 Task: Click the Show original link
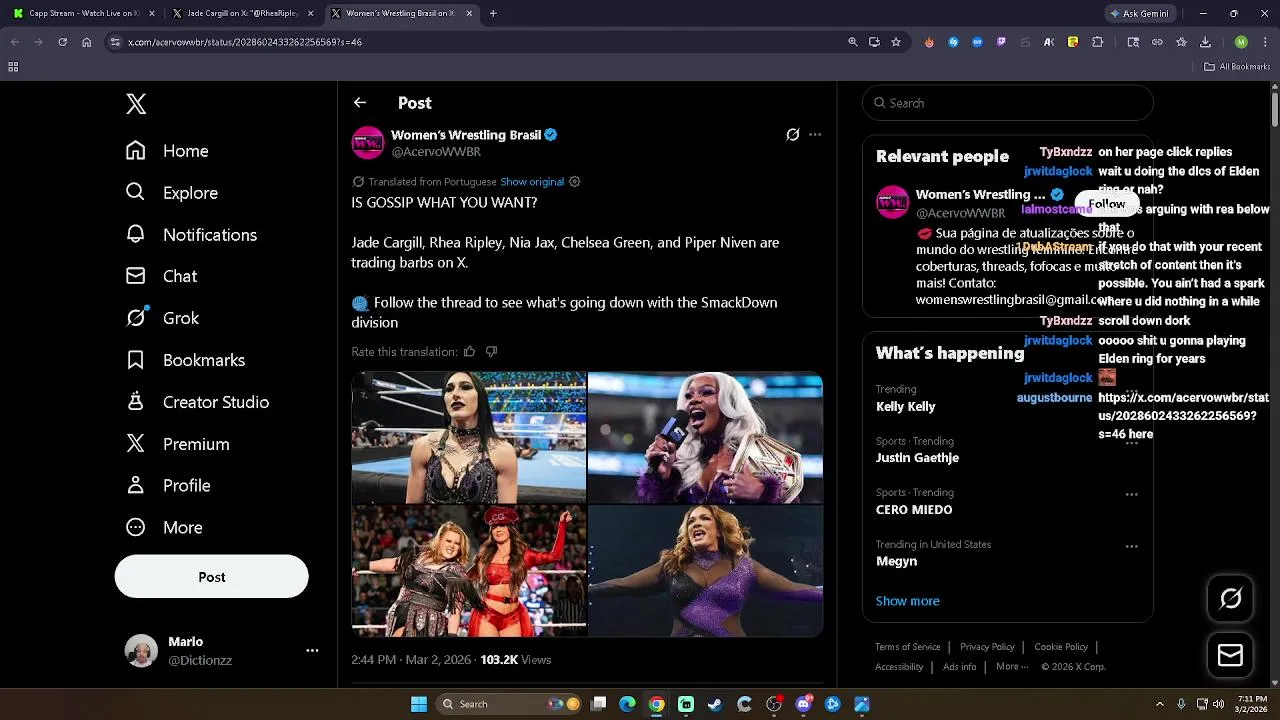pyautogui.click(x=532, y=182)
